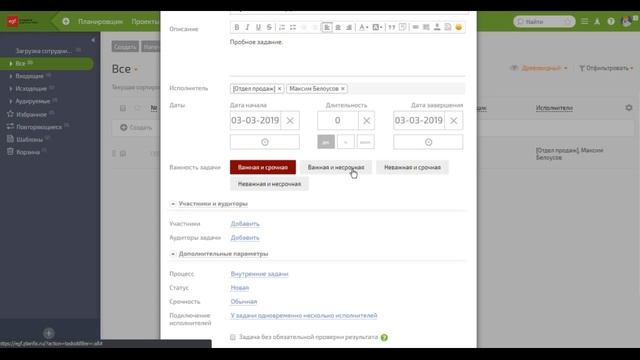Expand the Аудируемые sidebar folder

click(x=11, y=101)
